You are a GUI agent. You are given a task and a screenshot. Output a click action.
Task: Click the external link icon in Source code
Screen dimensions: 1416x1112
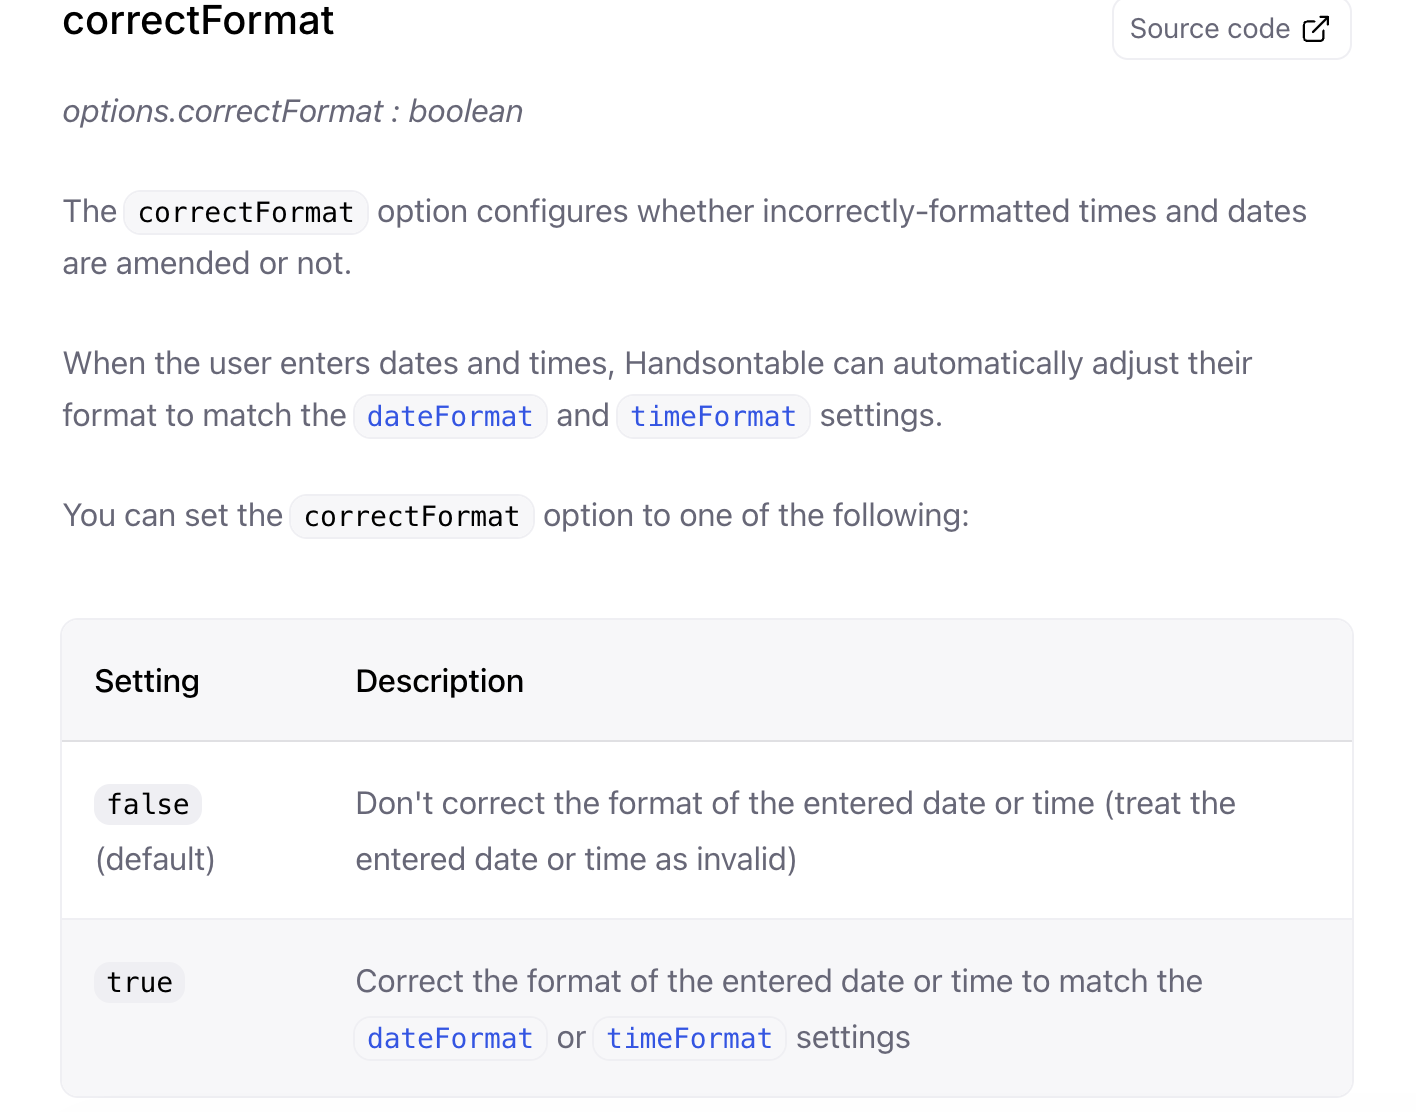[1316, 29]
